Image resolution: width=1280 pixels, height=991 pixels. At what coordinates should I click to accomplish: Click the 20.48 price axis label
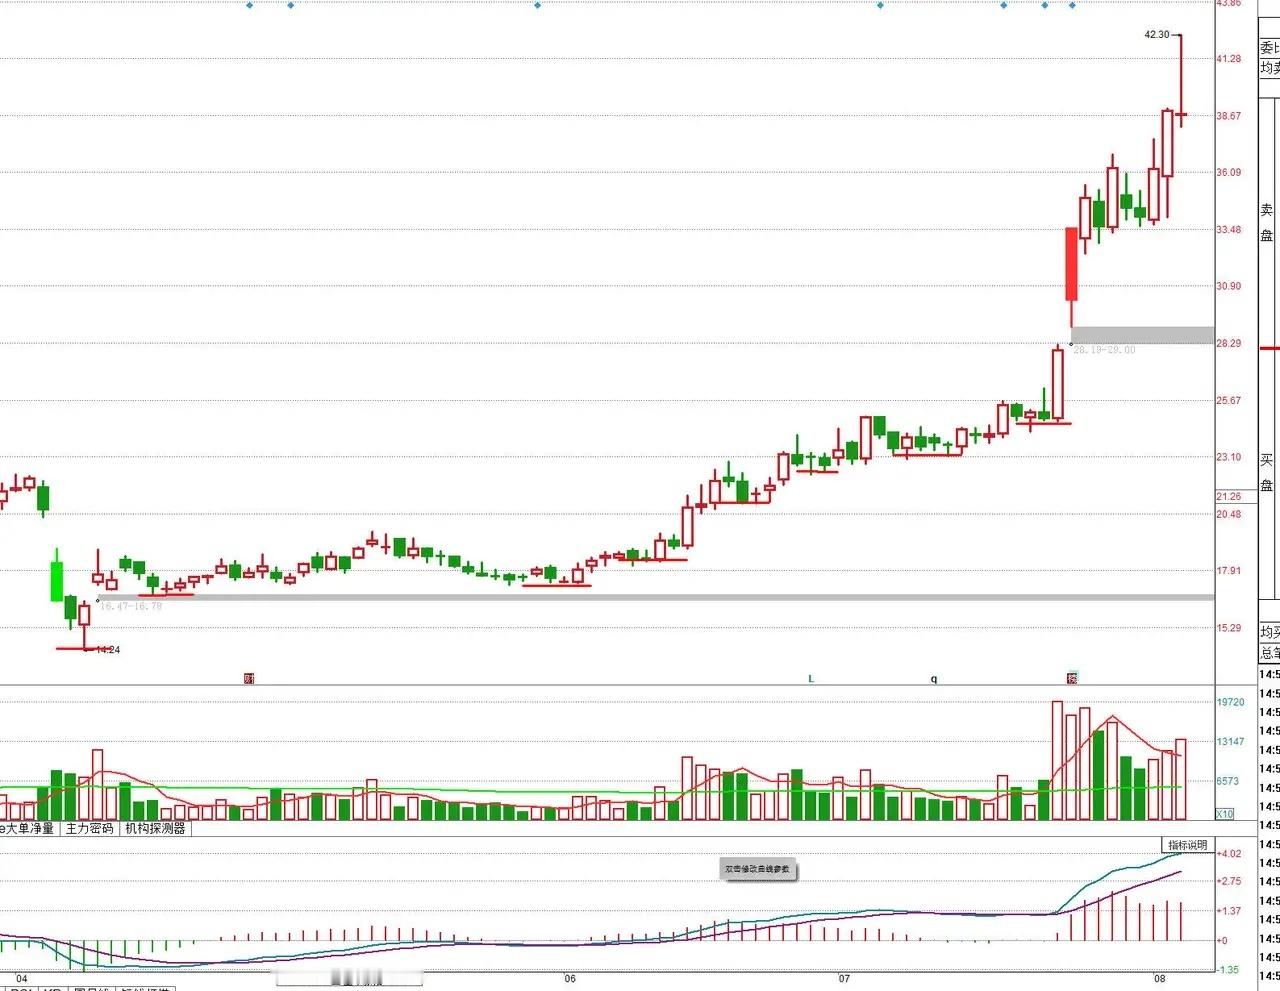pyautogui.click(x=1229, y=514)
